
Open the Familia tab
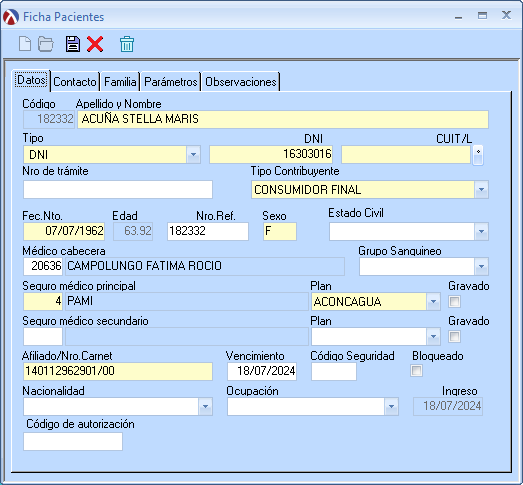click(120, 82)
